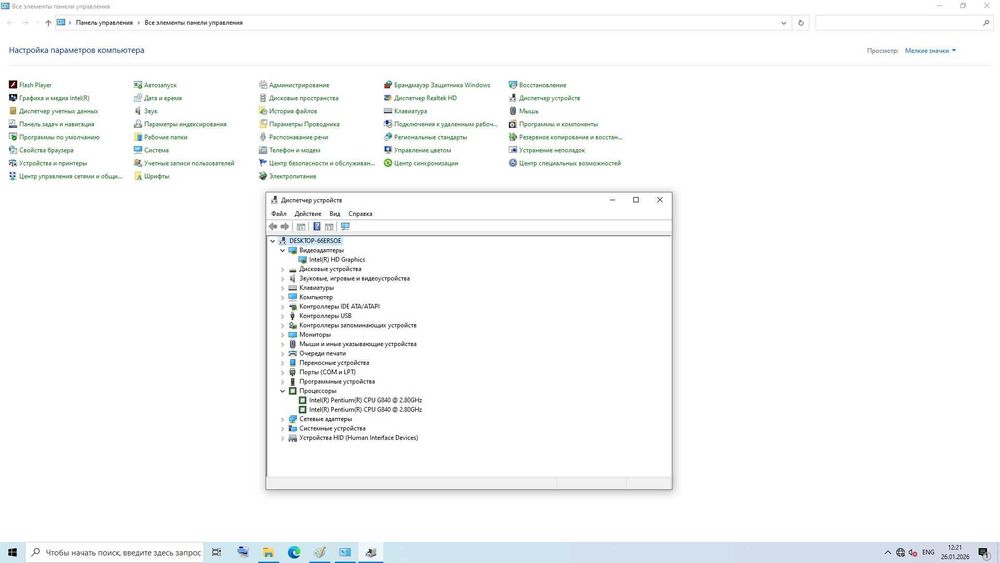Screen dimensions: 1000x563
Task: Collapse the DESKTOP-66ERSOE root node
Action: [272, 241]
